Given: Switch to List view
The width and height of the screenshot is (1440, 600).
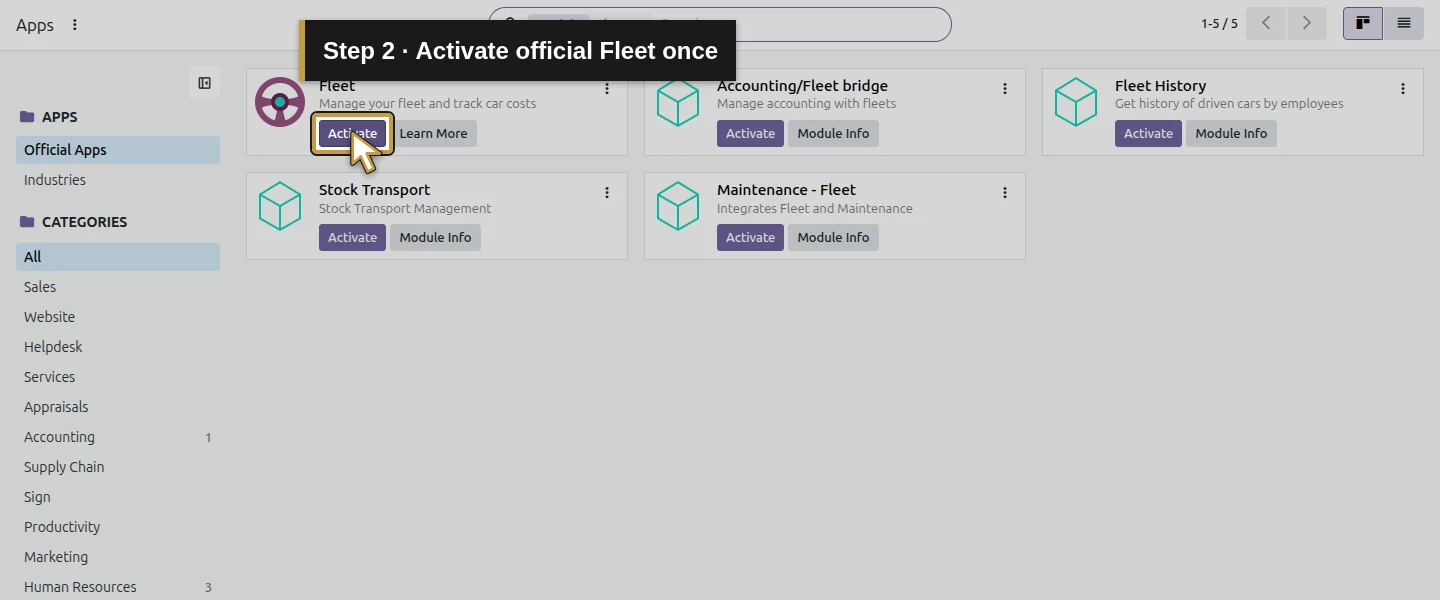Looking at the screenshot, I should (1404, 23).
